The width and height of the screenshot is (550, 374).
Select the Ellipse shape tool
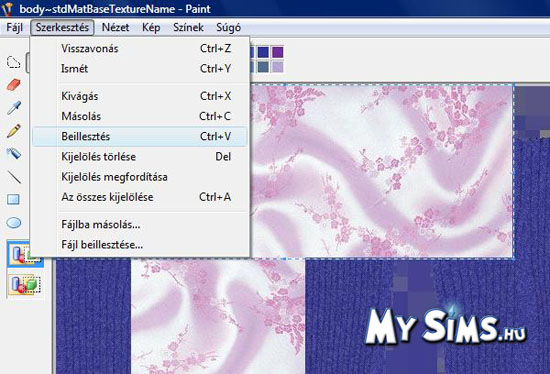tap(14, 222)
